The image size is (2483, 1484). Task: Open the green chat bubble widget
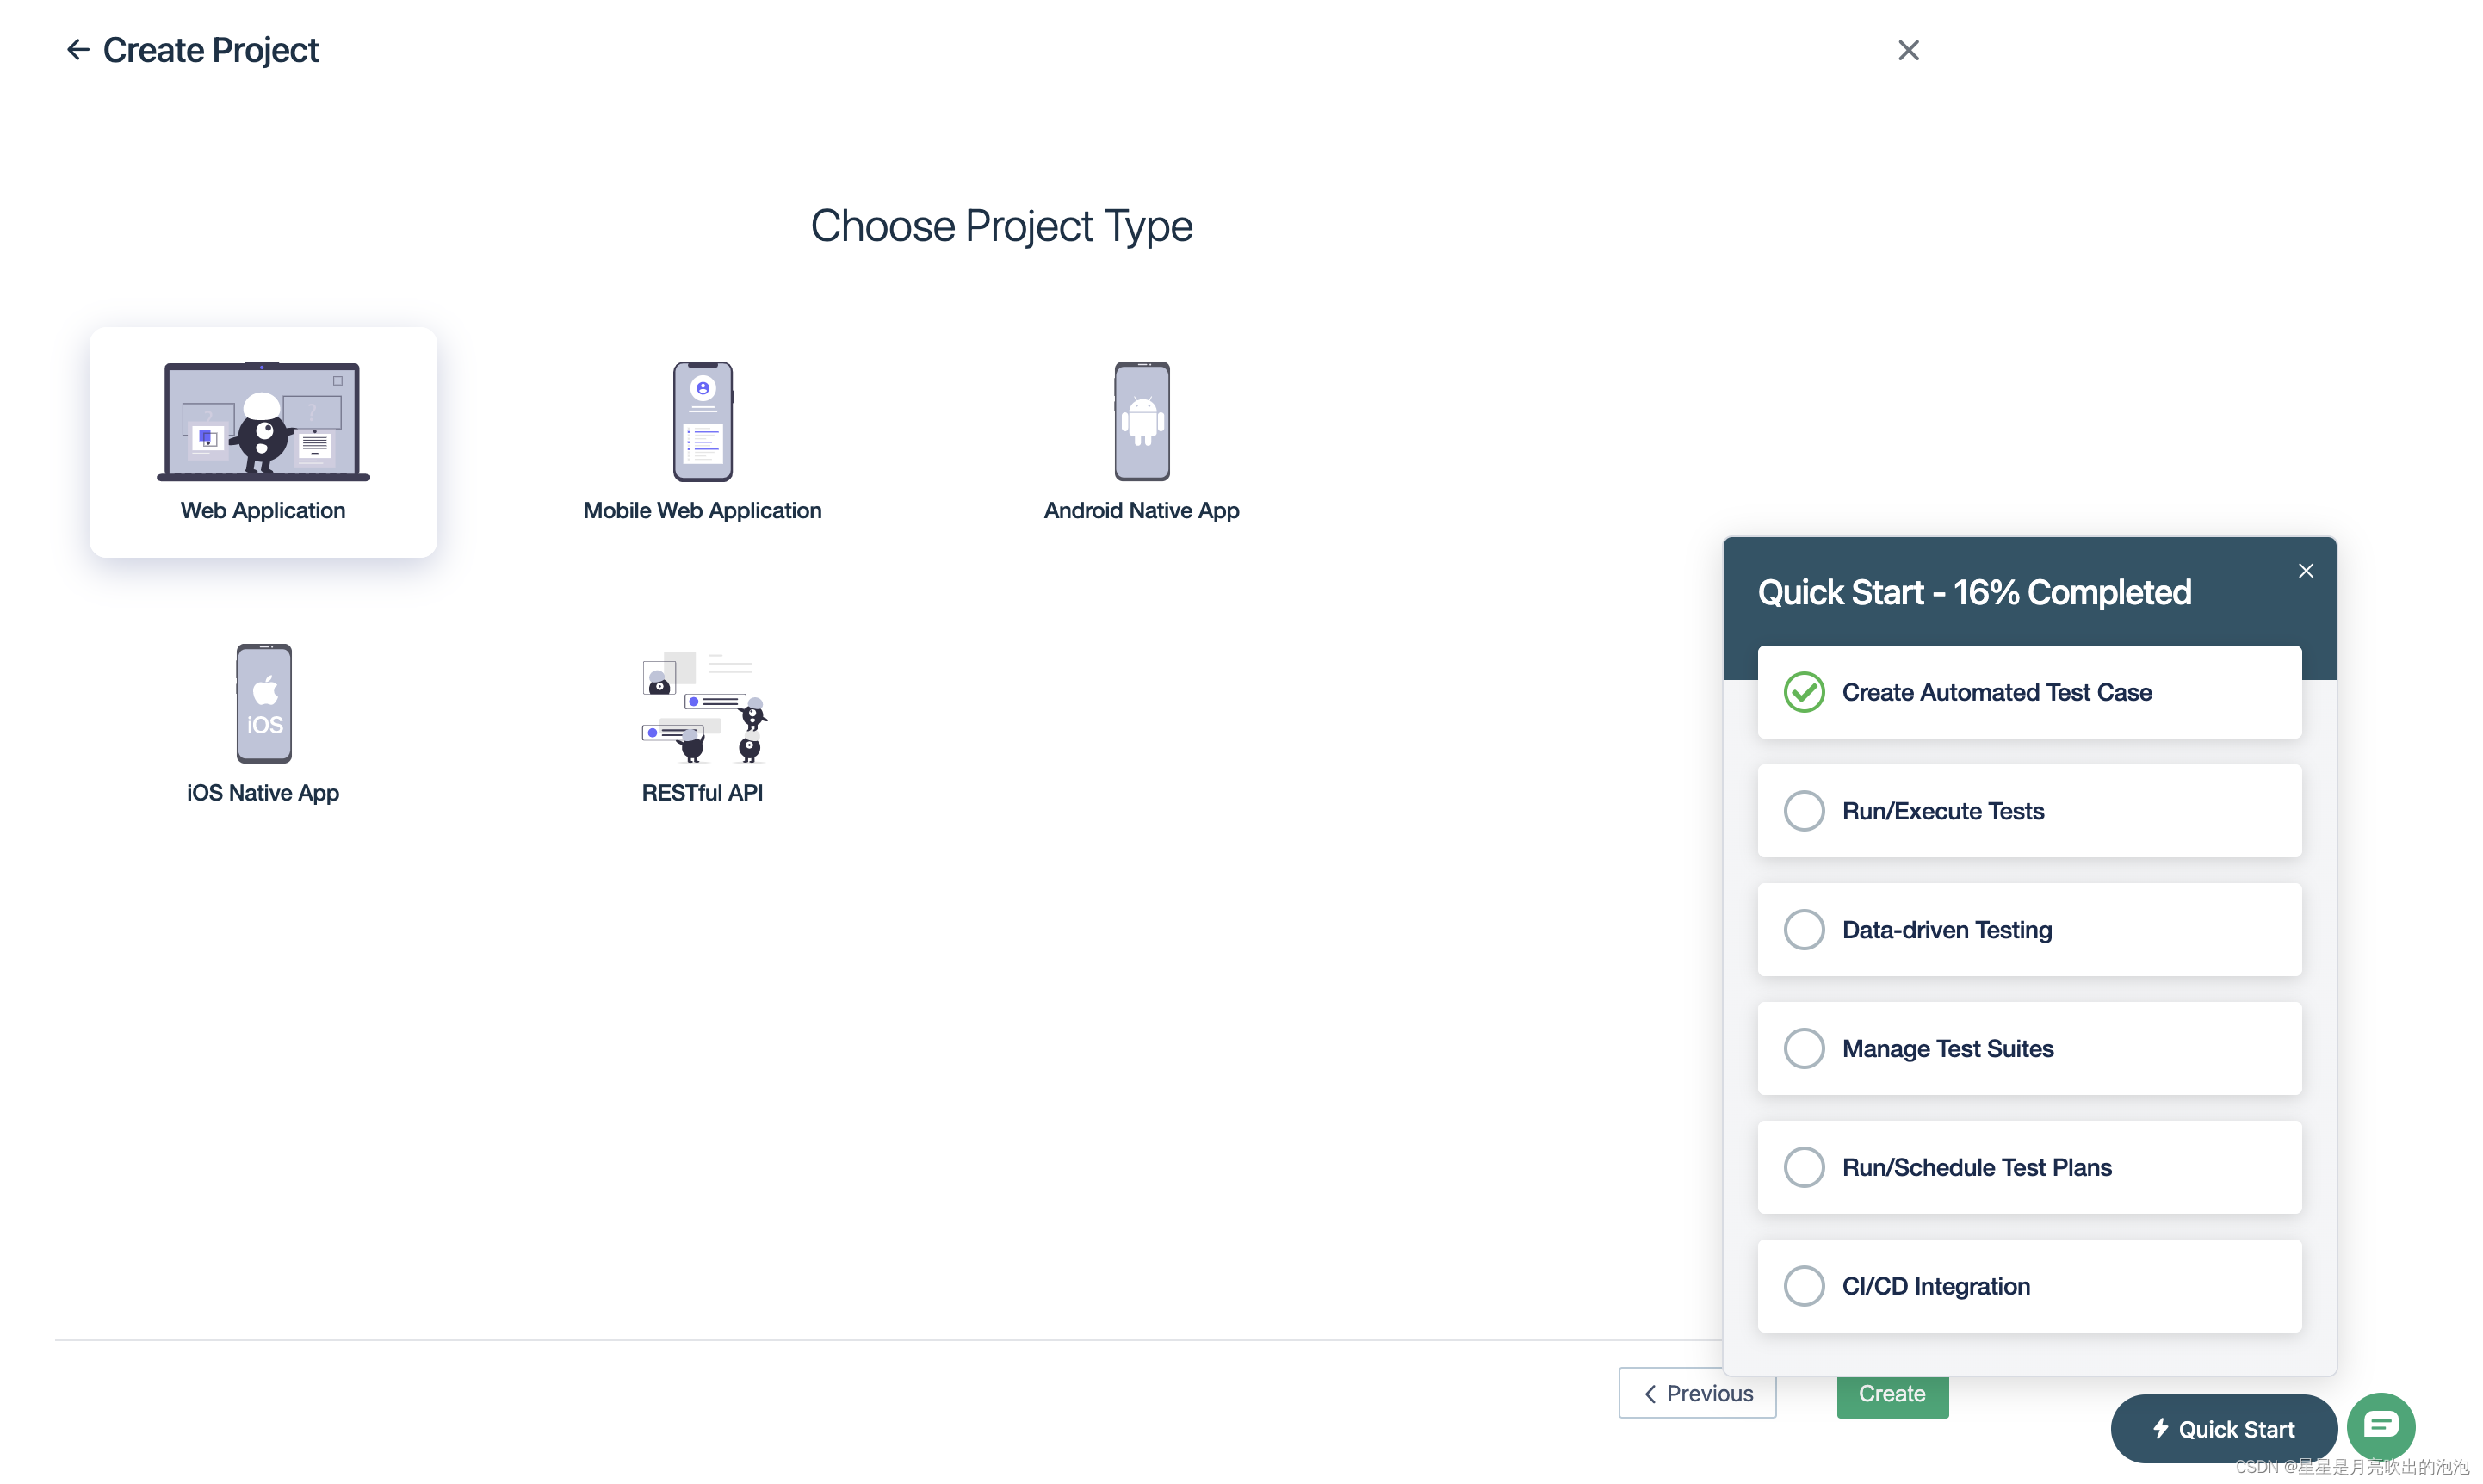[2380, 1425]
